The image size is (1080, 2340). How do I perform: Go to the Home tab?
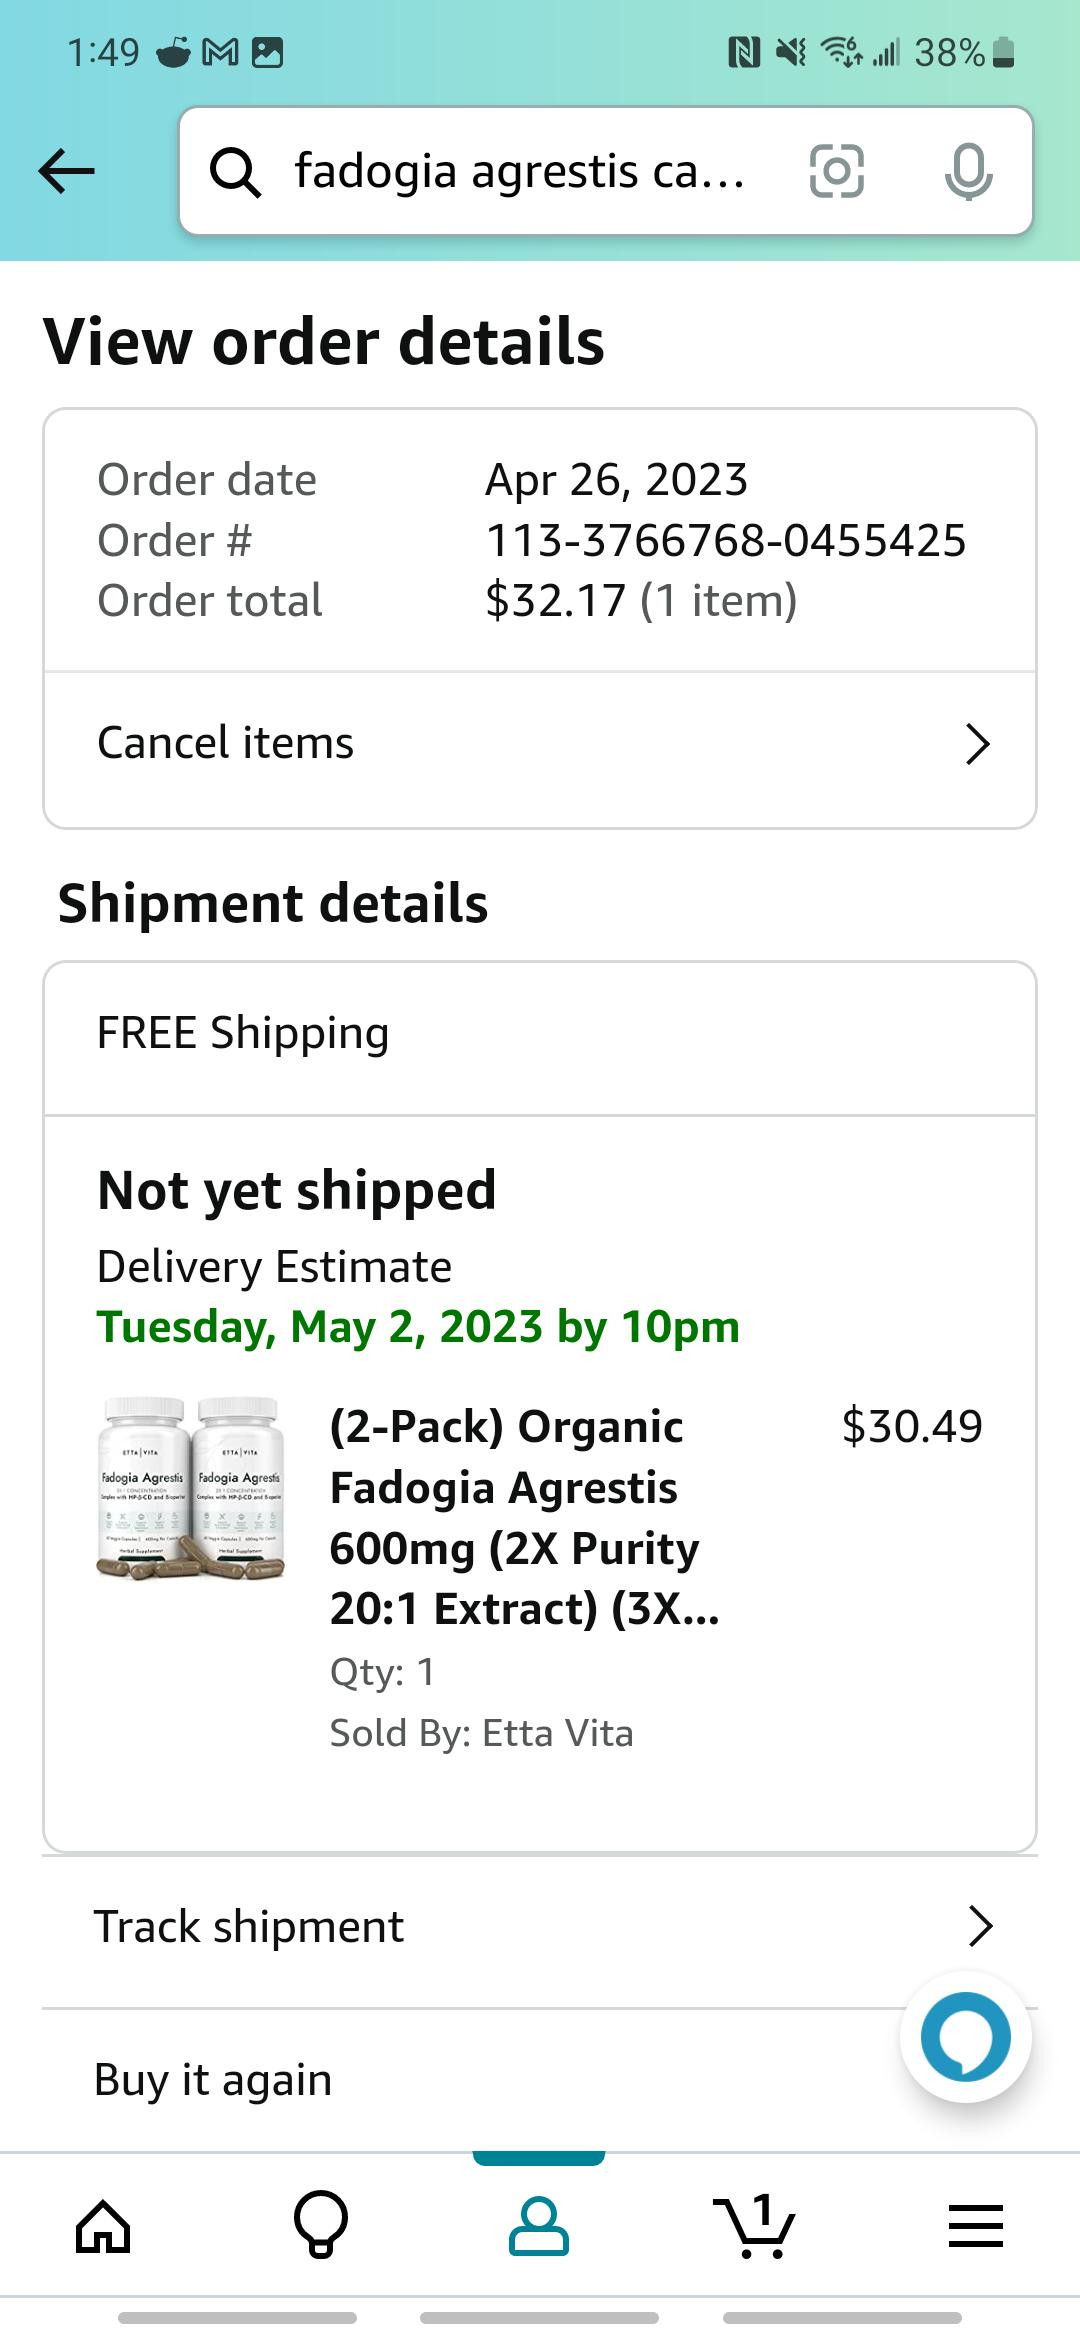(103, 2226)
